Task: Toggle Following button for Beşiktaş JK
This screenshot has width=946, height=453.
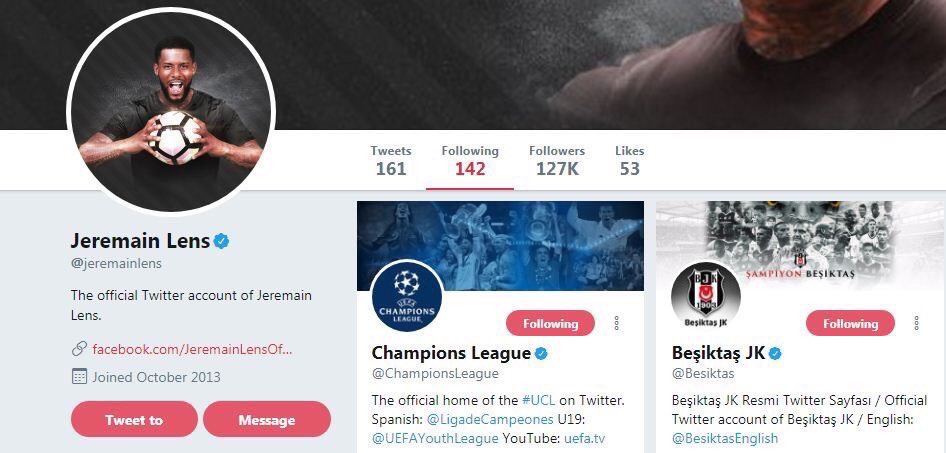Action: 850,323
